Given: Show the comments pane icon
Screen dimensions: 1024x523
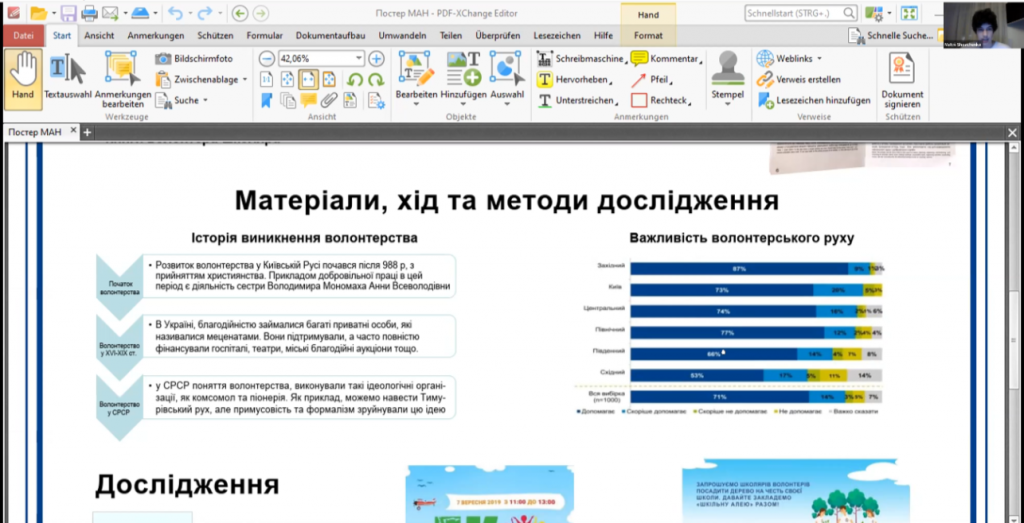Looking at the screenshot, I should tap(308, 101).
